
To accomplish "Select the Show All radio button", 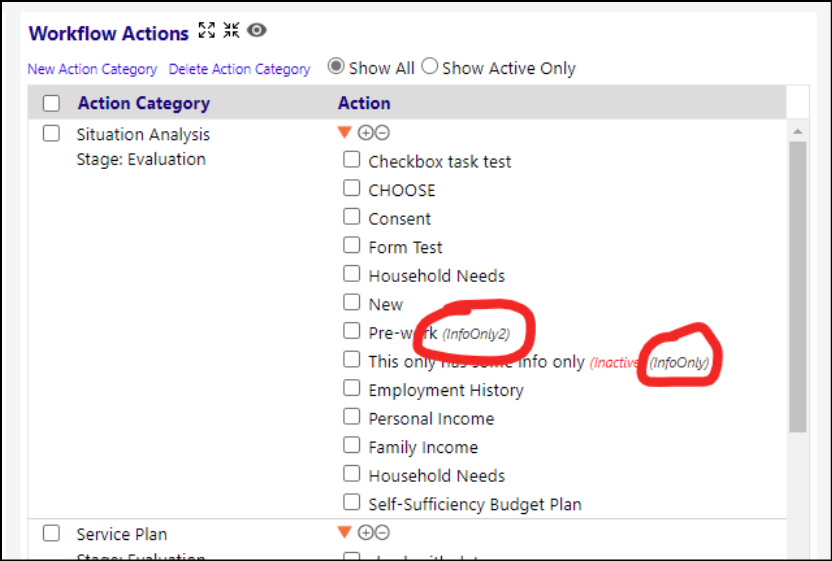I will (x=336, y=66).
